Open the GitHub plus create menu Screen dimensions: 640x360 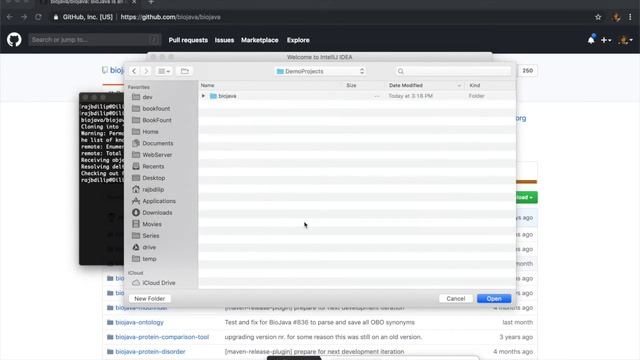(606, 40)
